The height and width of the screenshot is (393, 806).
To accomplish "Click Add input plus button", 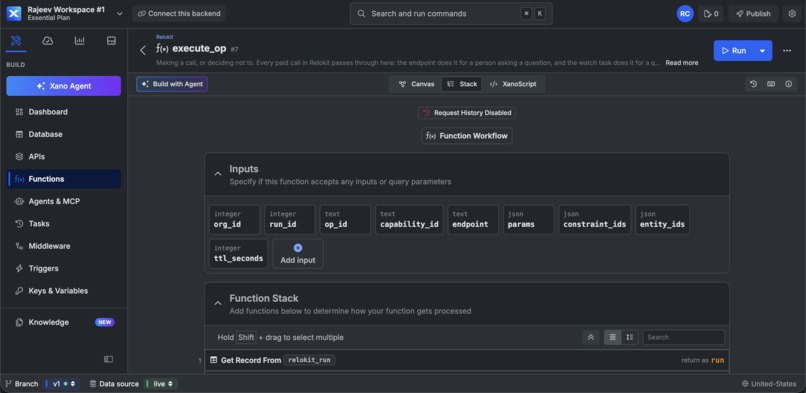I will [x=298, y=253].
